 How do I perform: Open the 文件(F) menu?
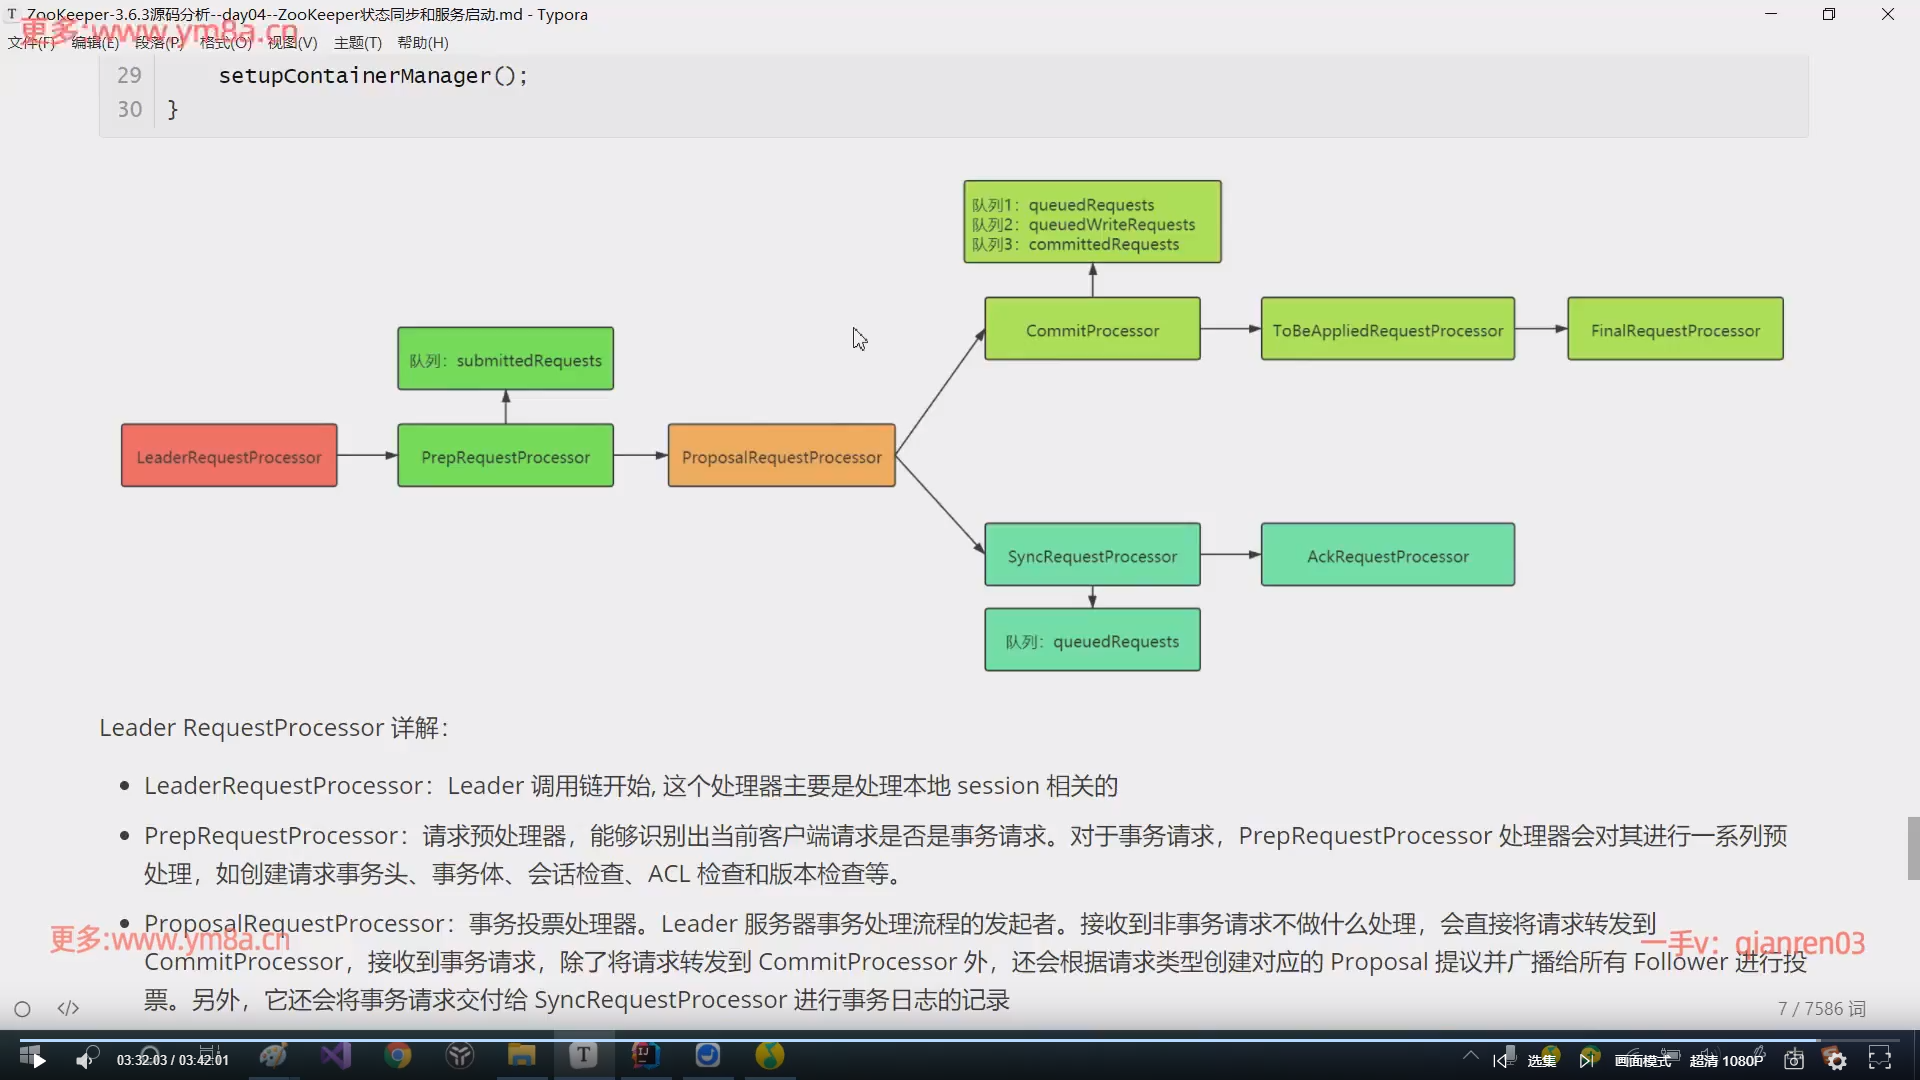point(33,43)
